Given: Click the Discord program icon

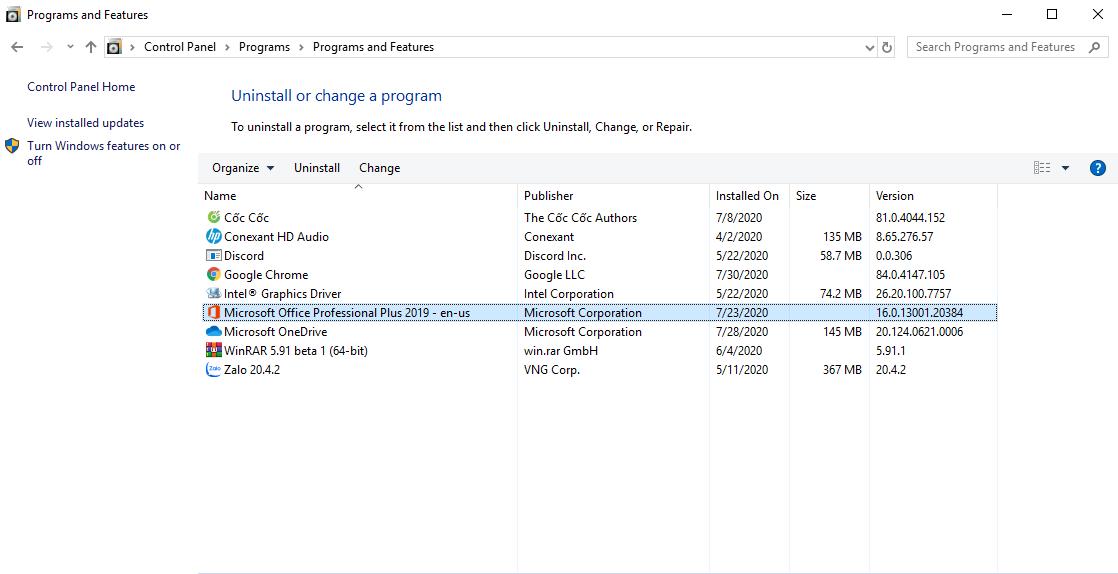Looking at the screenshot, I should (213, 255).
